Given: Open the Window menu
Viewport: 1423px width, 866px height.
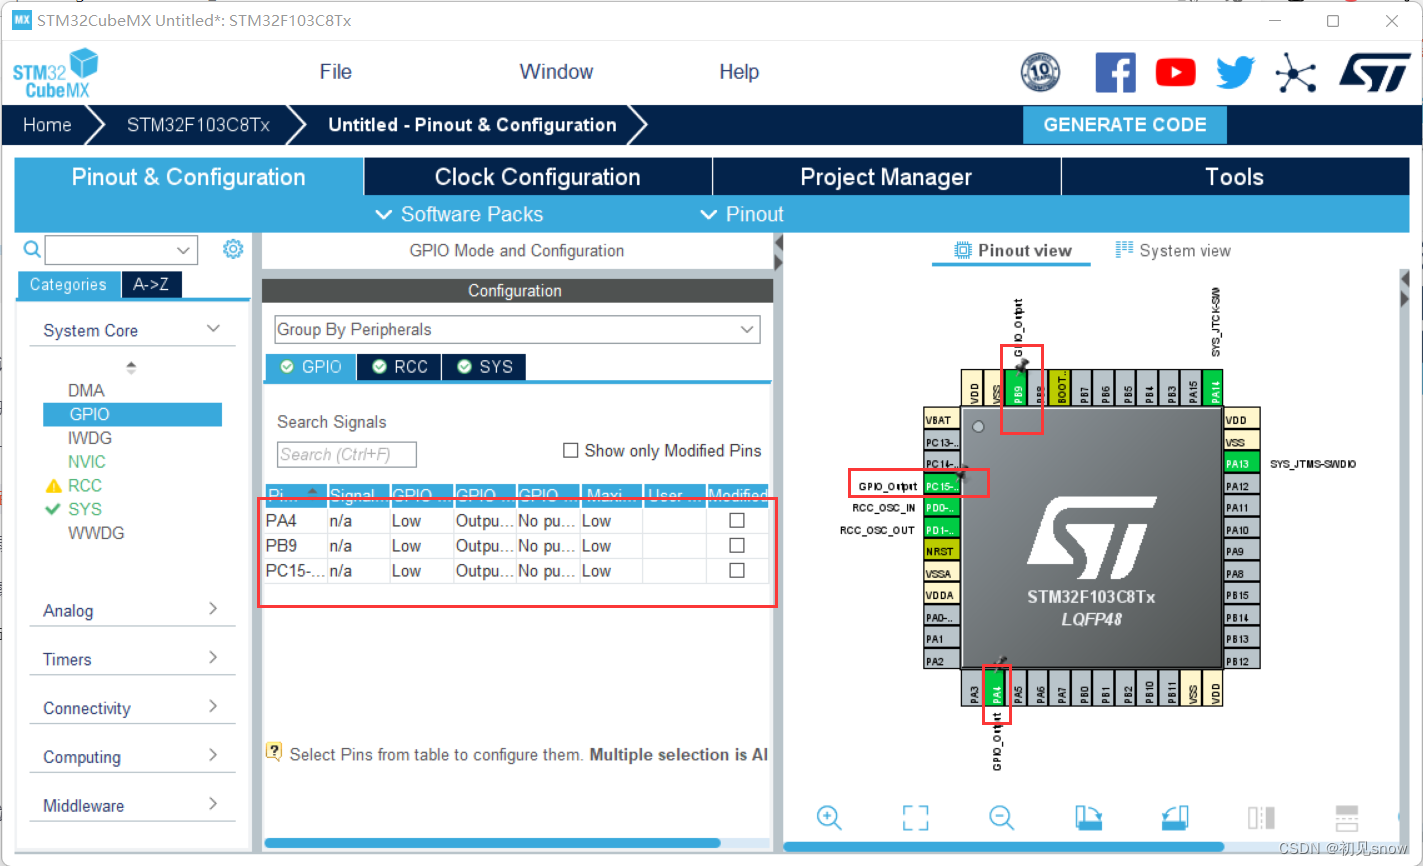Looking at the screenshot, I should tap(556, 72).
